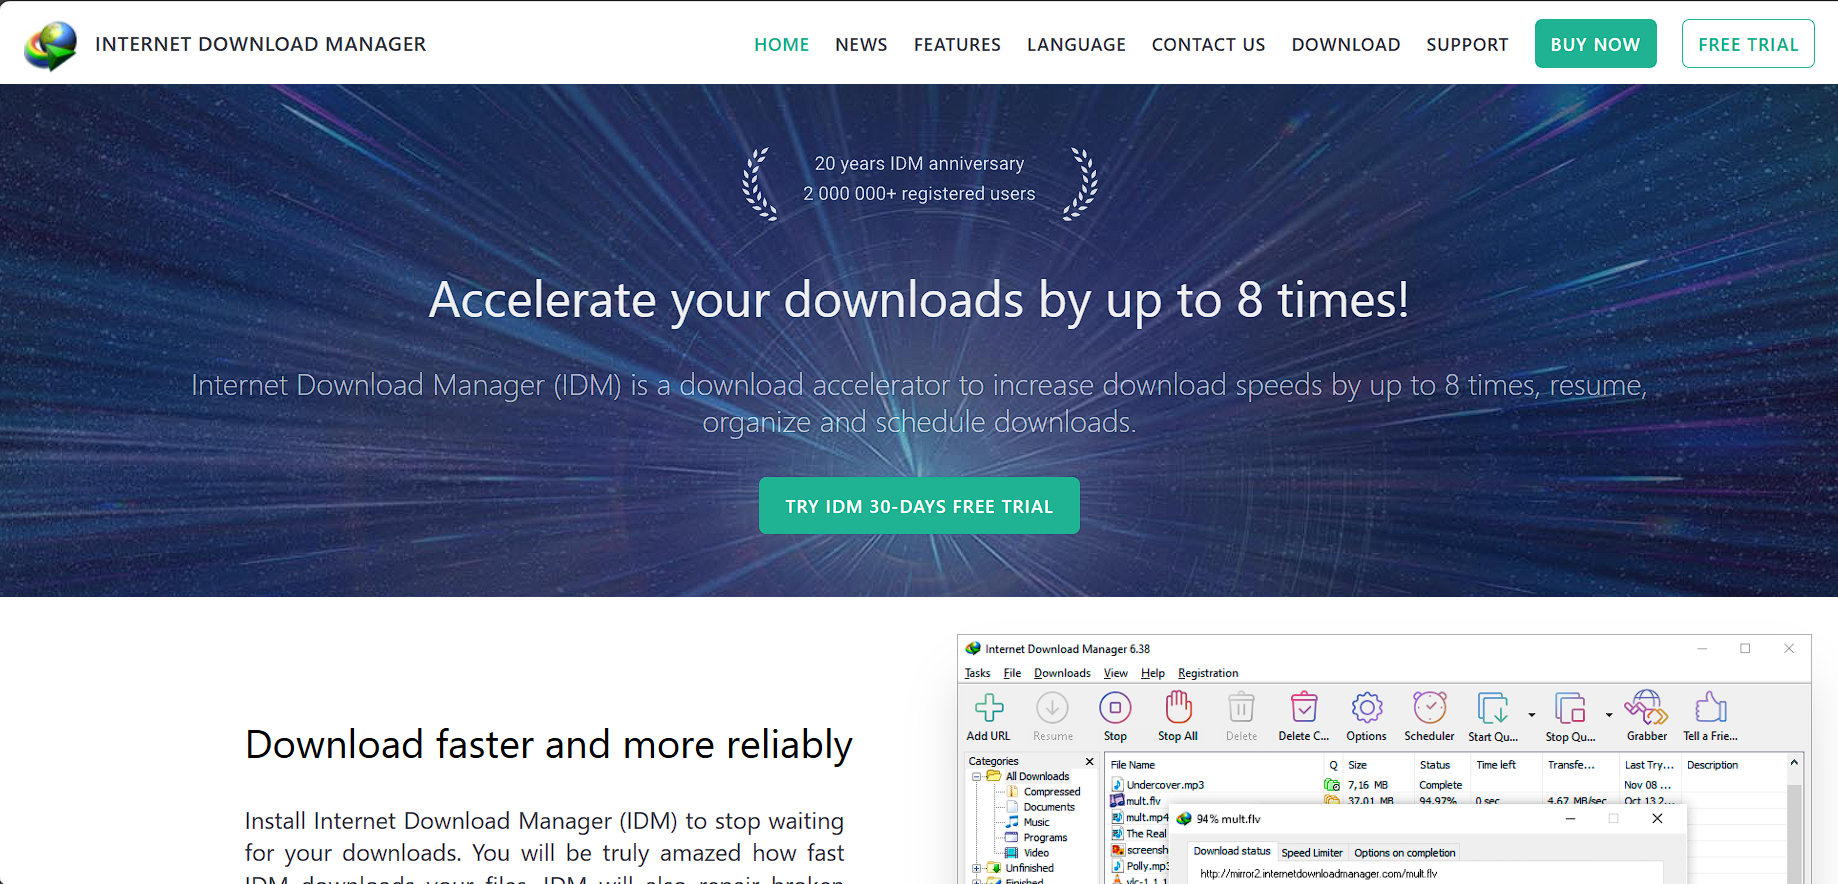Open the View menu in IDM
The width and height of the screenshot is (1838, 884).
click(x=1116, y=673)
